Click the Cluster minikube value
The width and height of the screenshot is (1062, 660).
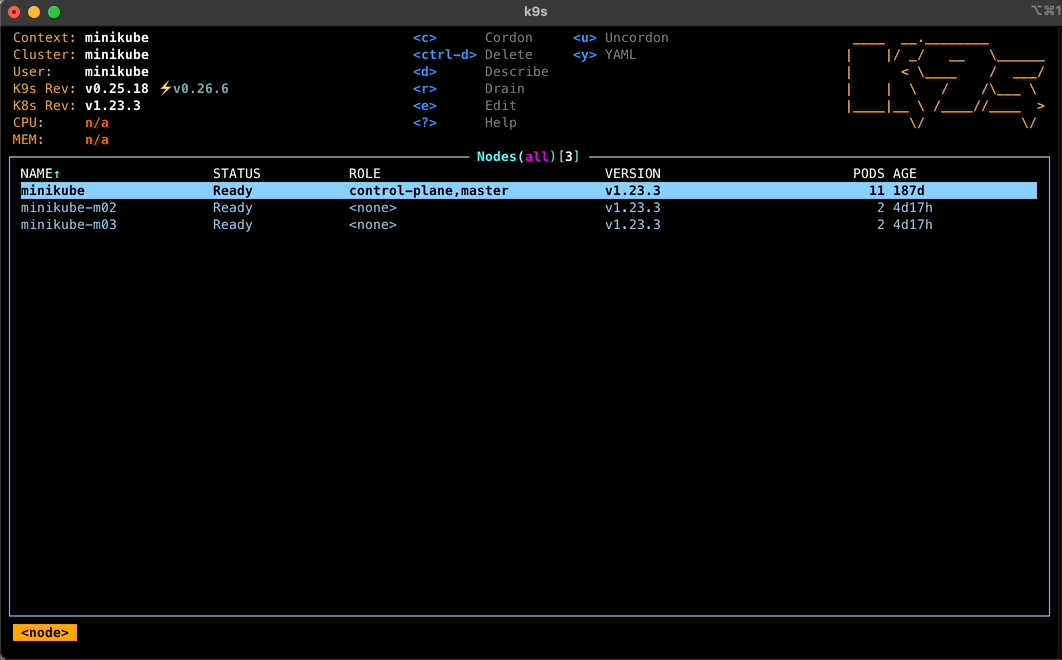pos(116,54)
